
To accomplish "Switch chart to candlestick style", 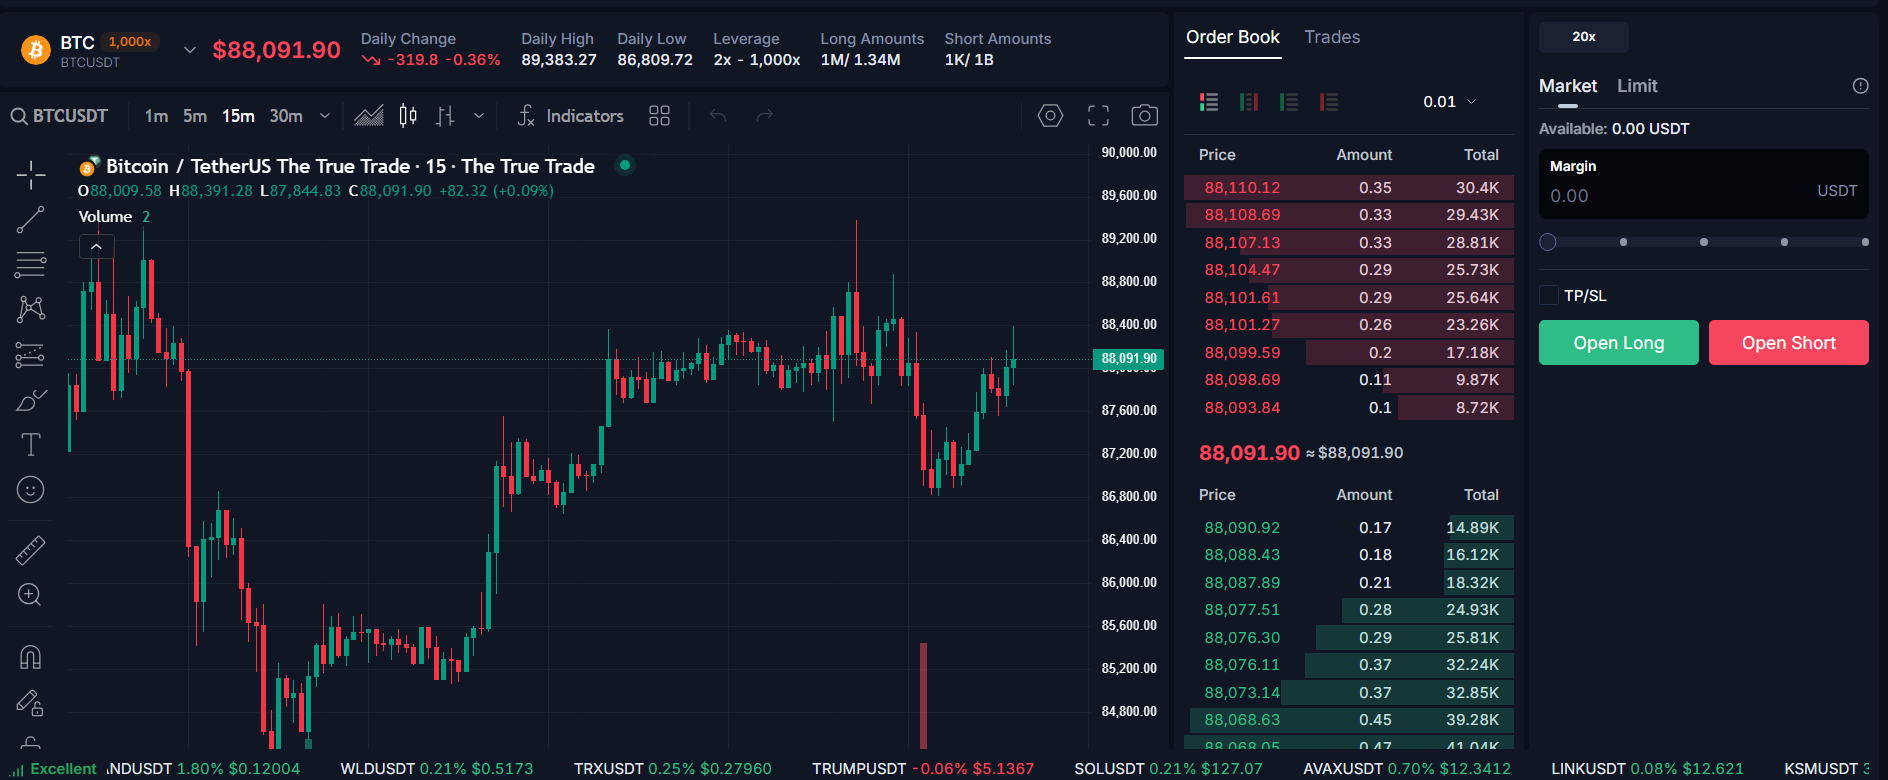I will [408, 116].
